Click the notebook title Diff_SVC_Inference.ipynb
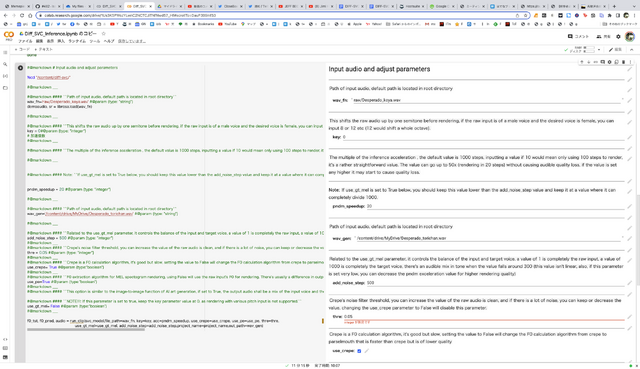Screen dimensions: 640x369 [x=60, y=33]
